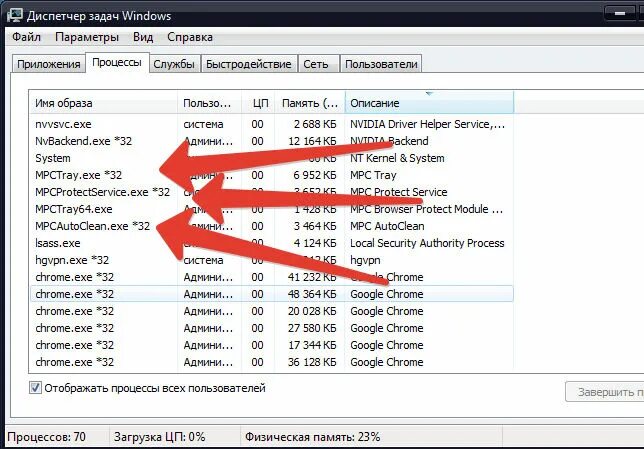
Task: Select chrome.exe row using 20 028 КБ
Action: tap(271, 311)
